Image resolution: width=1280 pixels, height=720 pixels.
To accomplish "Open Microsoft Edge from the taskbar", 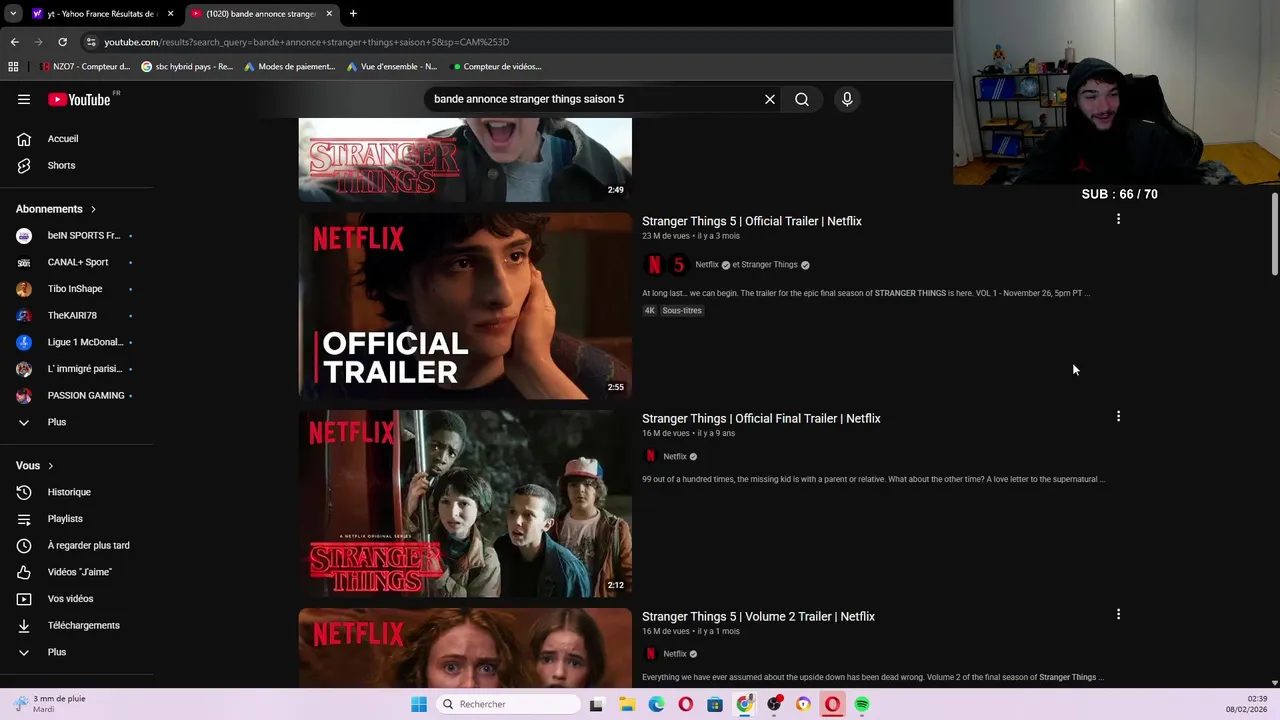I will tap(656, 704).
